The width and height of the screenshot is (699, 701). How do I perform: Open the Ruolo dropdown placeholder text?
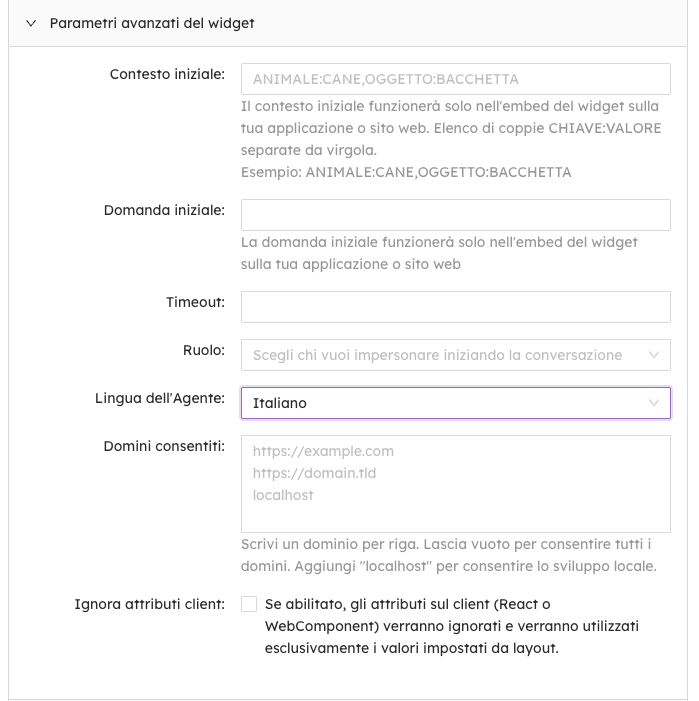(437, 355)
